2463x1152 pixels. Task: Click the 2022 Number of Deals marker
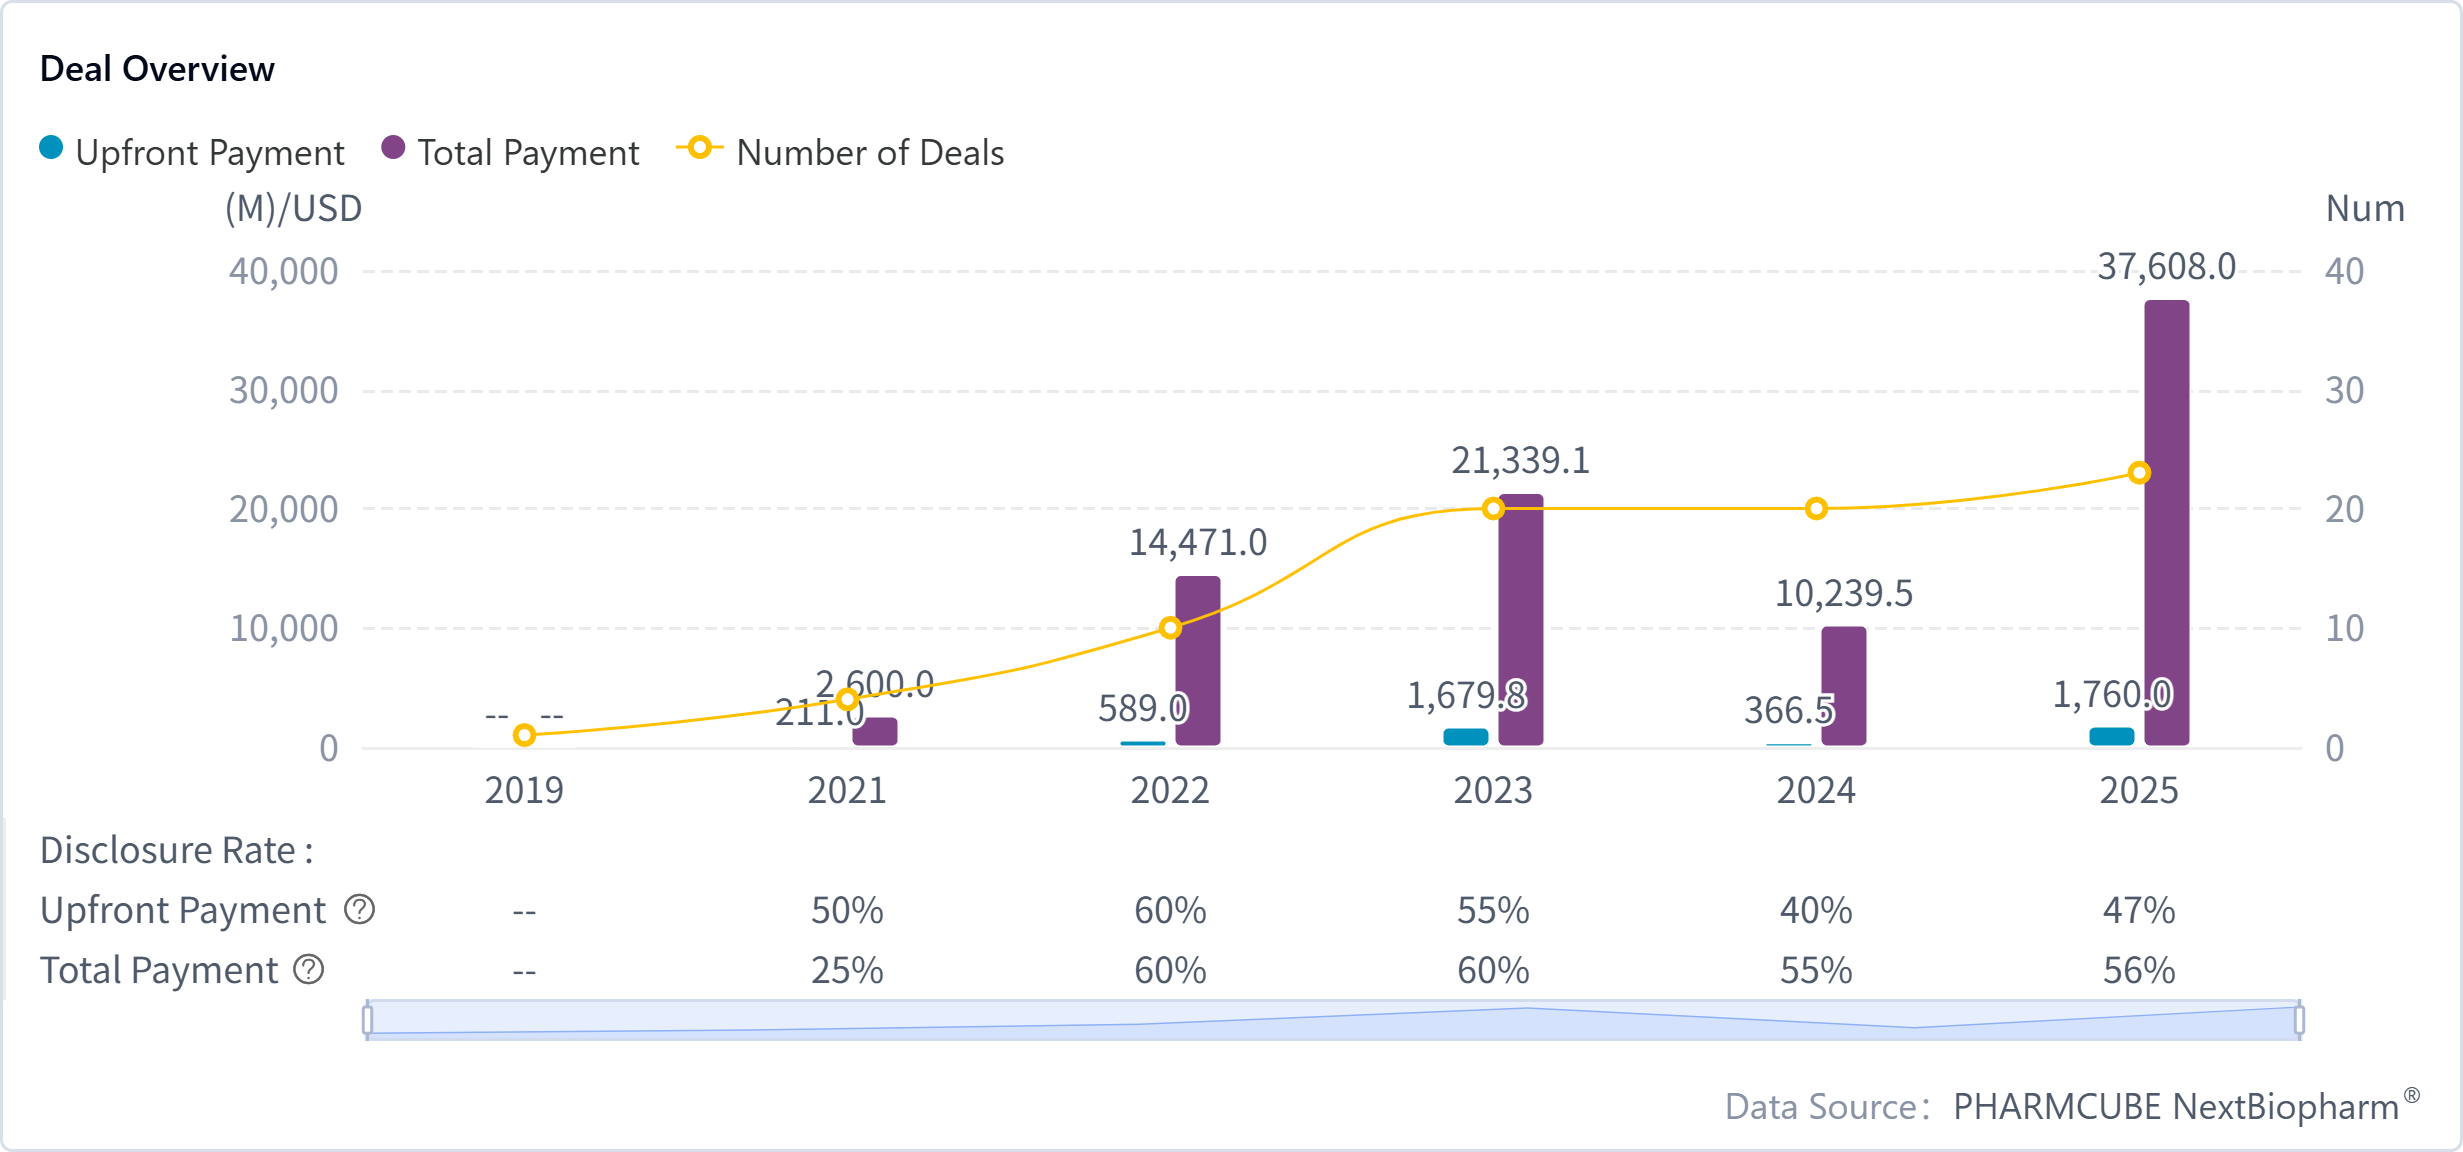(x=1170, y=628)
